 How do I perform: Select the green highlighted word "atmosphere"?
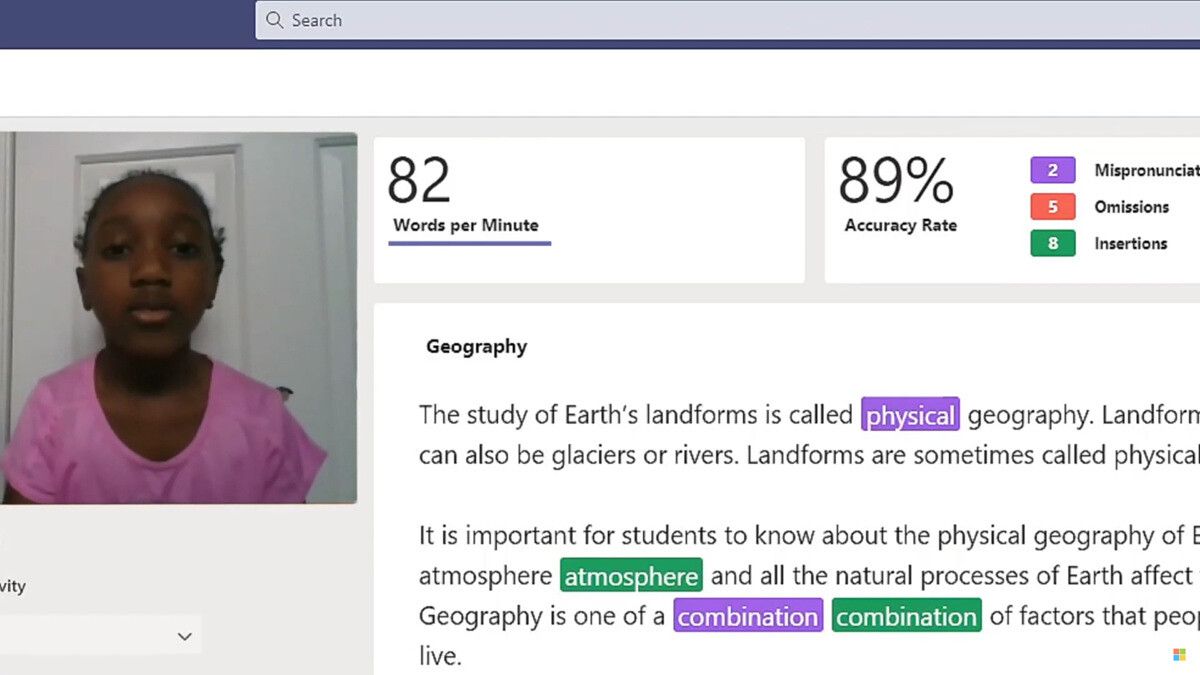[x=632, y=576]
